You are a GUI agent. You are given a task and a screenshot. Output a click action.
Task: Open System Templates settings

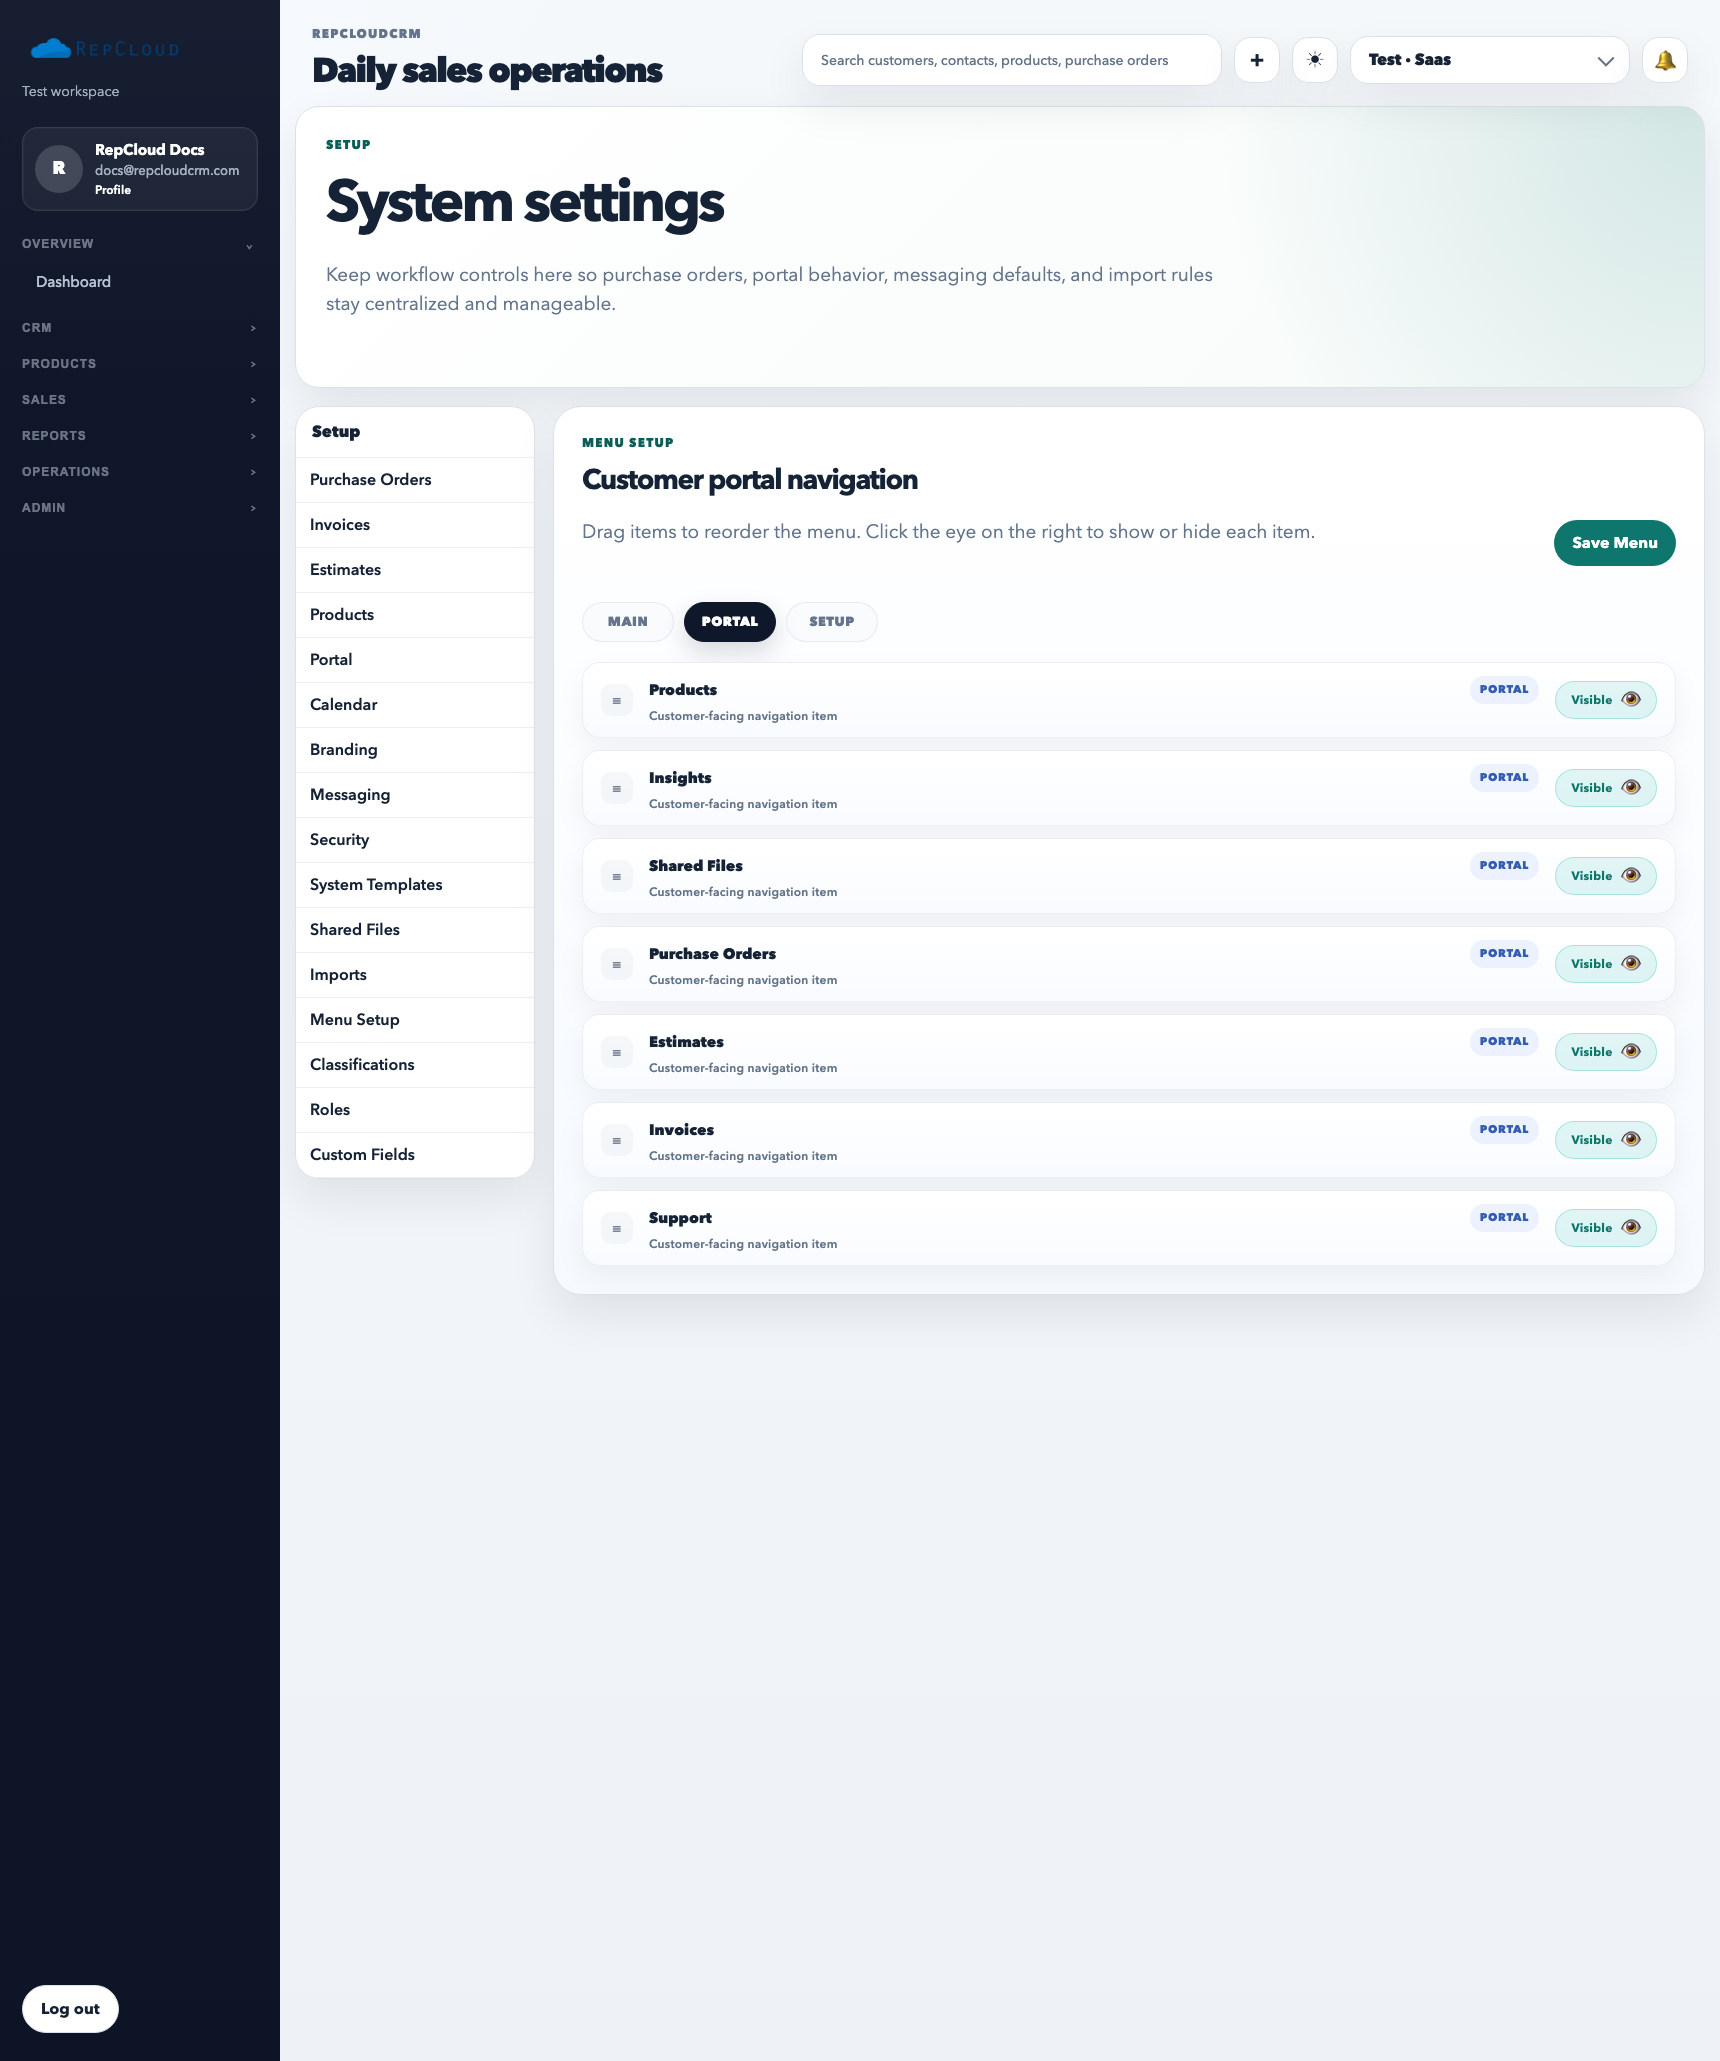point(414,885)
